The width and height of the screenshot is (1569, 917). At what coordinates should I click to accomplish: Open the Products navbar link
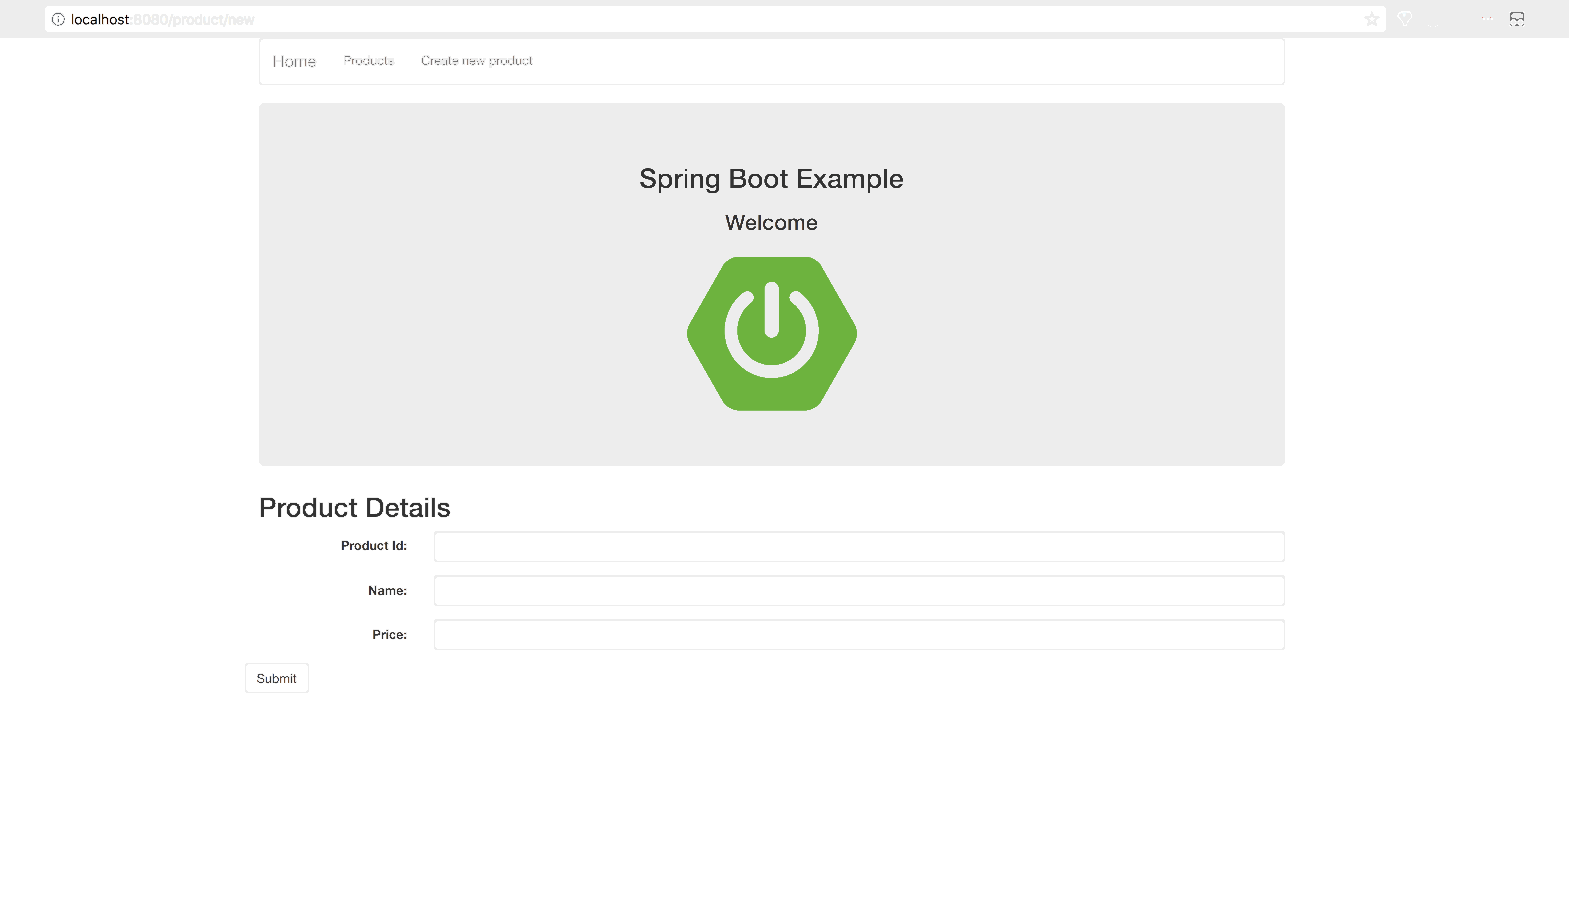[369, 61]
